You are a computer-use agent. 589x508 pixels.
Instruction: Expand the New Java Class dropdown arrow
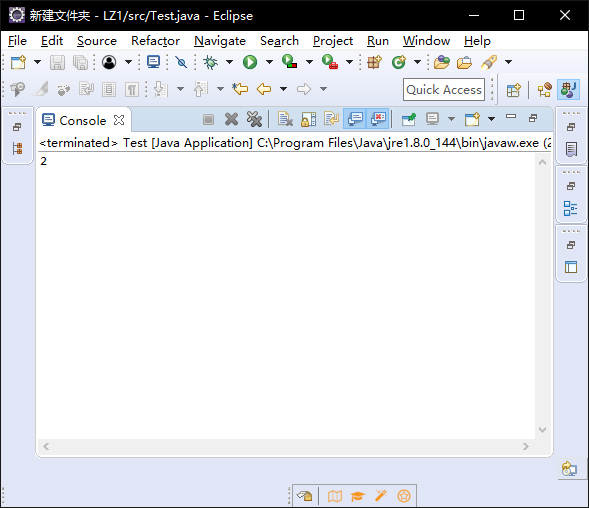pos(417,62)
